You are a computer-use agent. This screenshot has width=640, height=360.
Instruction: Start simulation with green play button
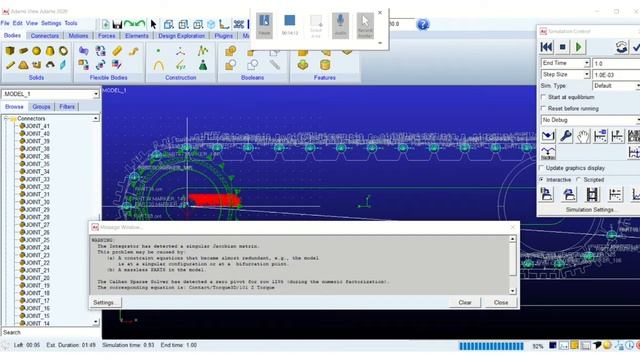[x=578, y=47]
